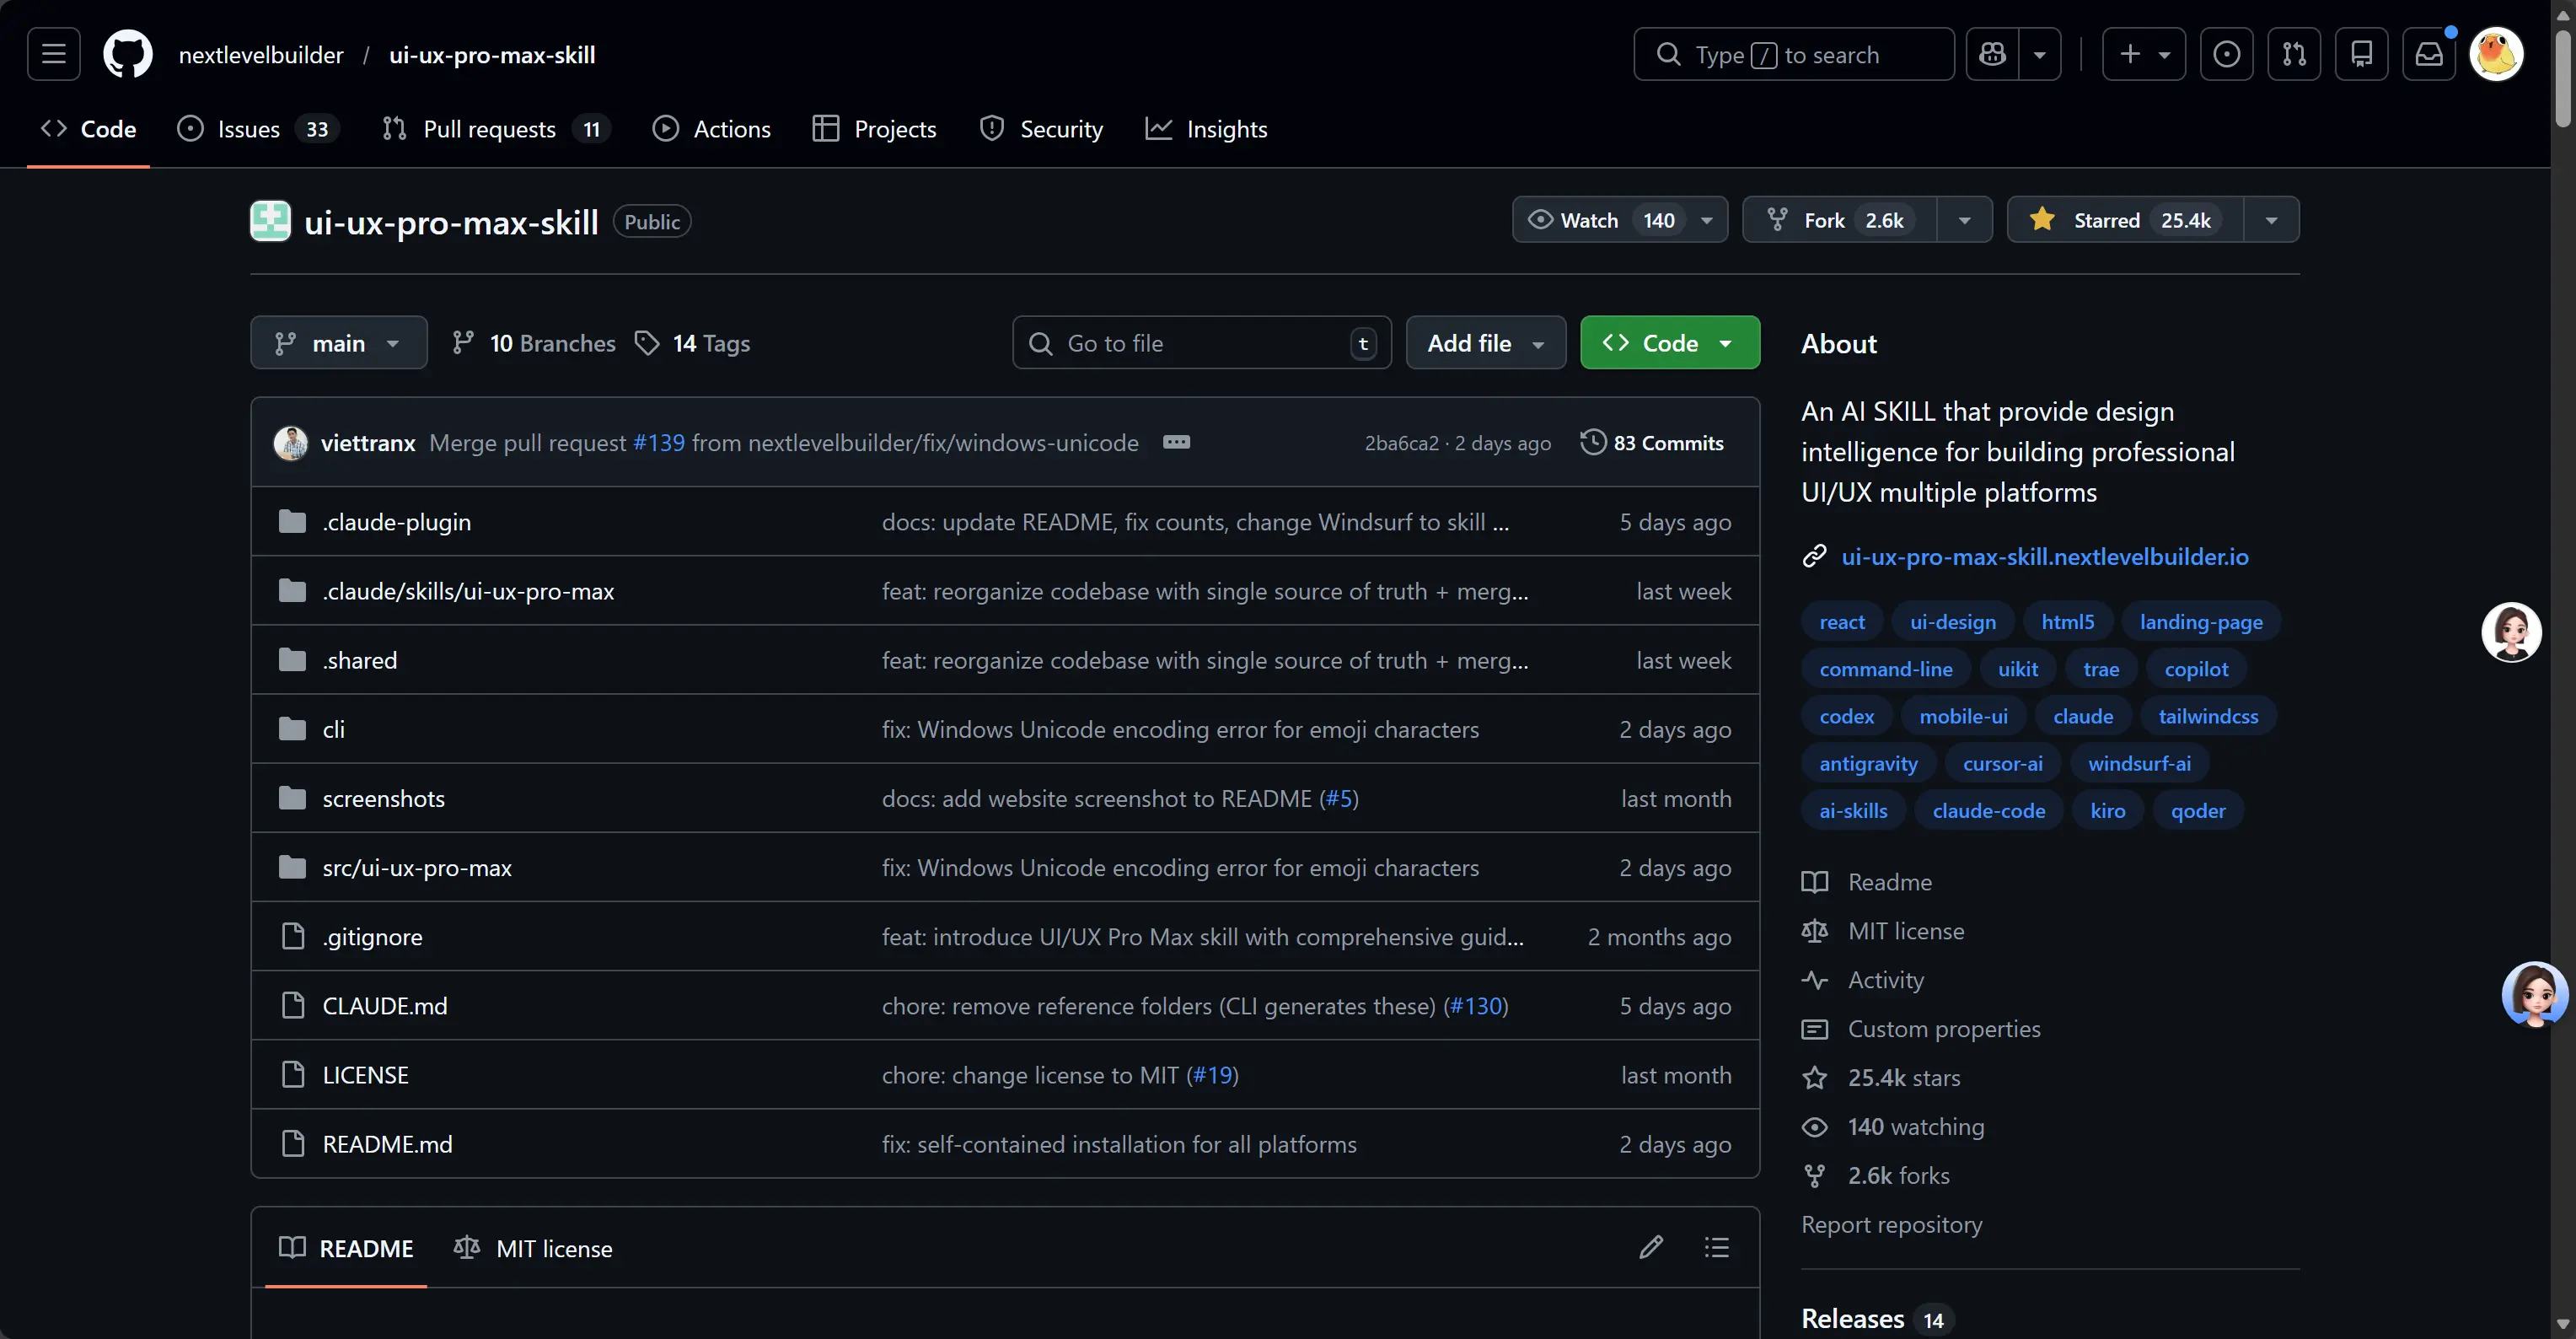Screen dimensions: 2576x1339
Task: Click the global pull requests header icon
Action: click(x=2294, y=54)
